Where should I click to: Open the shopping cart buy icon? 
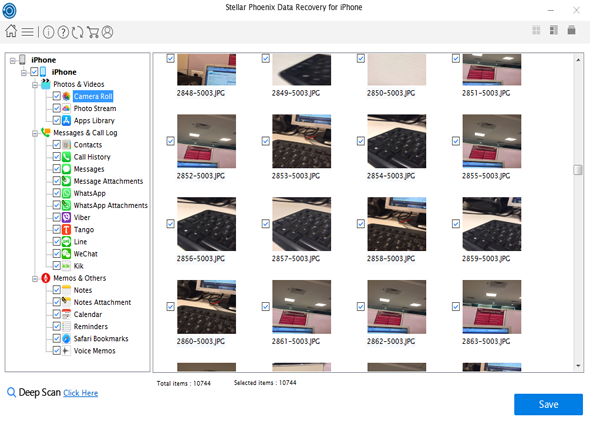click(93, 32)
